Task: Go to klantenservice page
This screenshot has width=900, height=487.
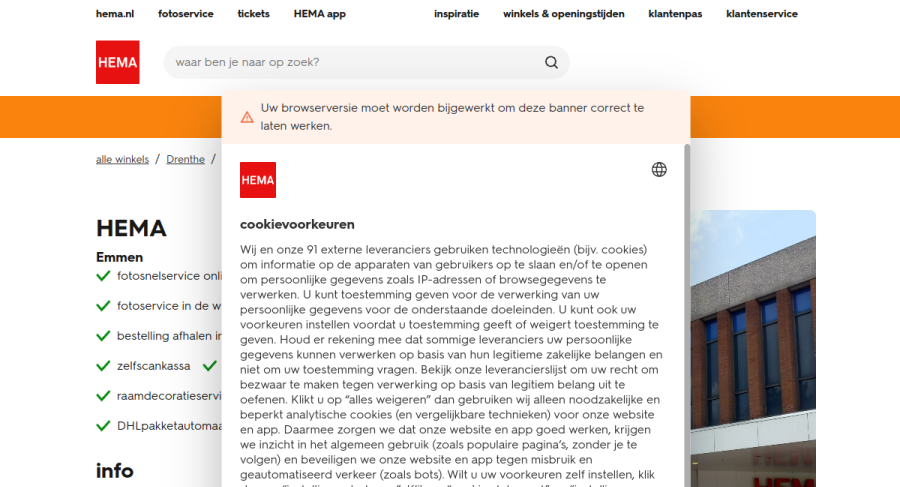Action: (x=762, y=14)
